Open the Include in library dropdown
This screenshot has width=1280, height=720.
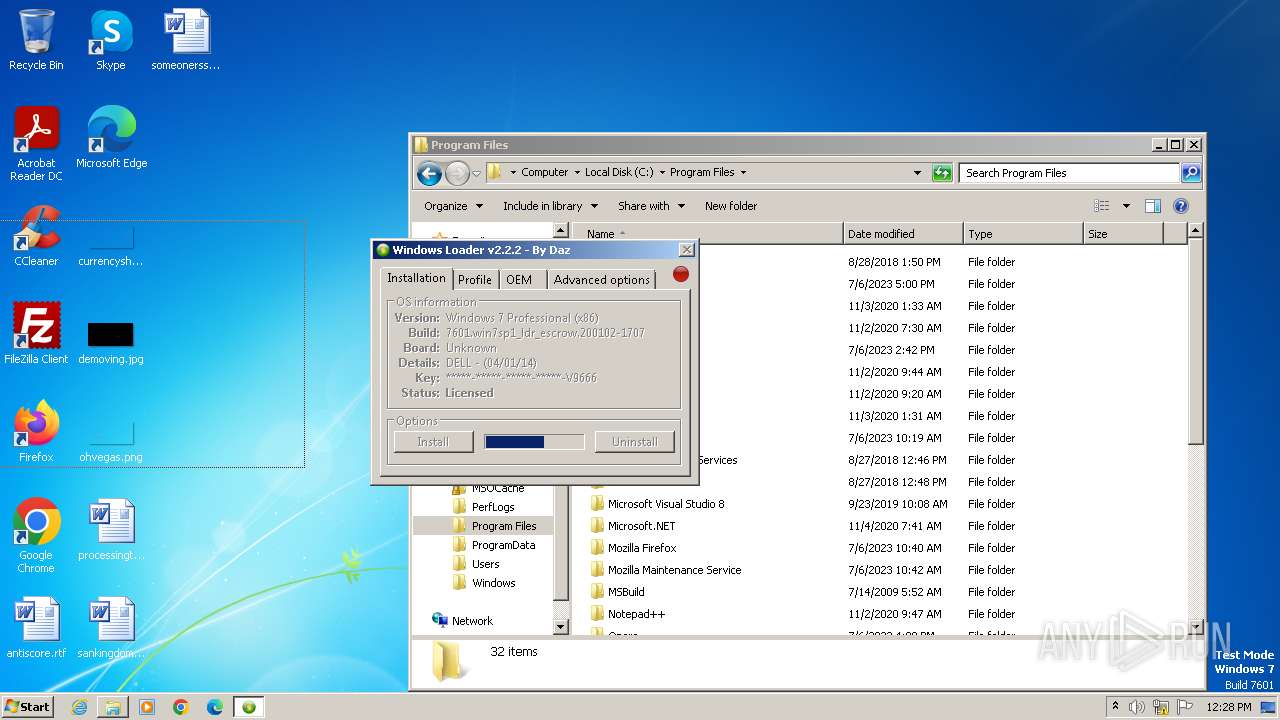point(550,206)
